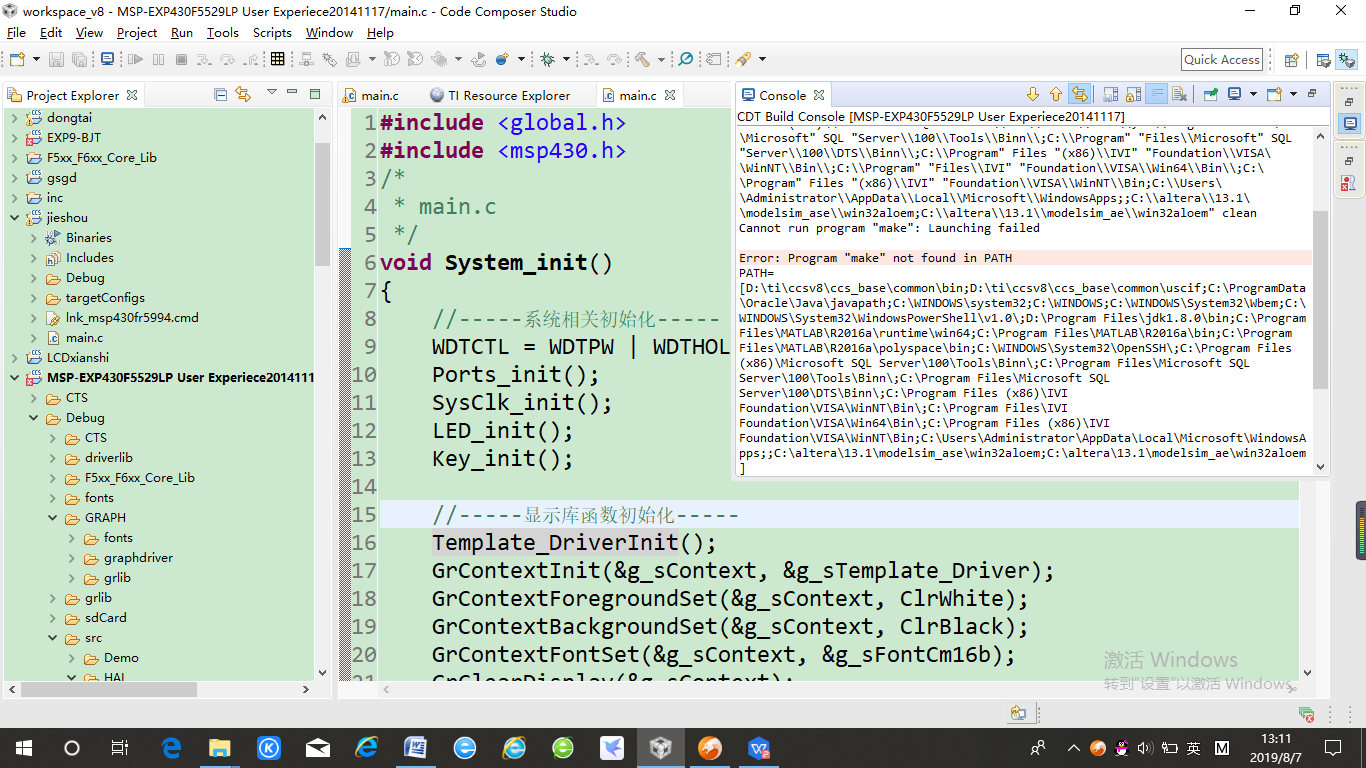Switch to CCS Debug perspective icon

point(1346,60)
